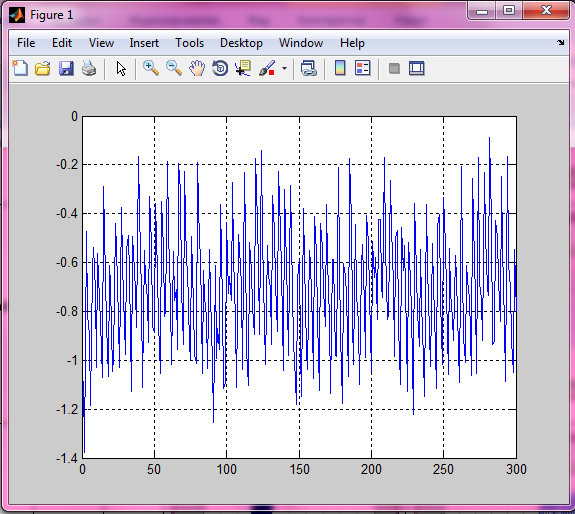Open the Tools menu
Viewport: 575px width, 514px height.
click(x=189, y=43)
